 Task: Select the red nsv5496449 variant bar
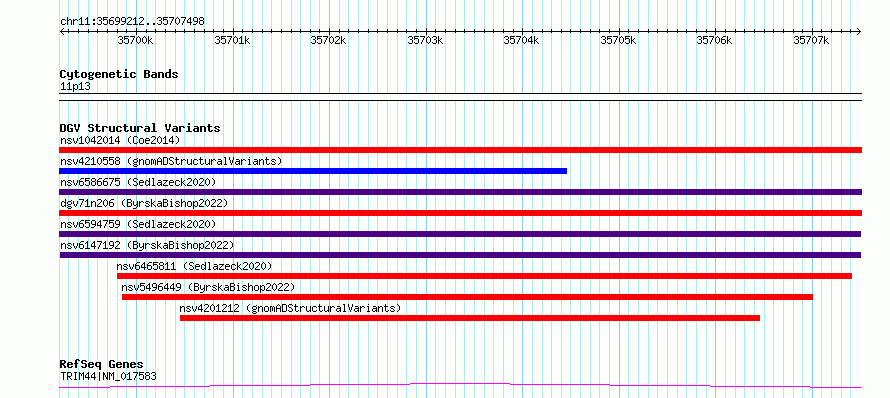467,297
